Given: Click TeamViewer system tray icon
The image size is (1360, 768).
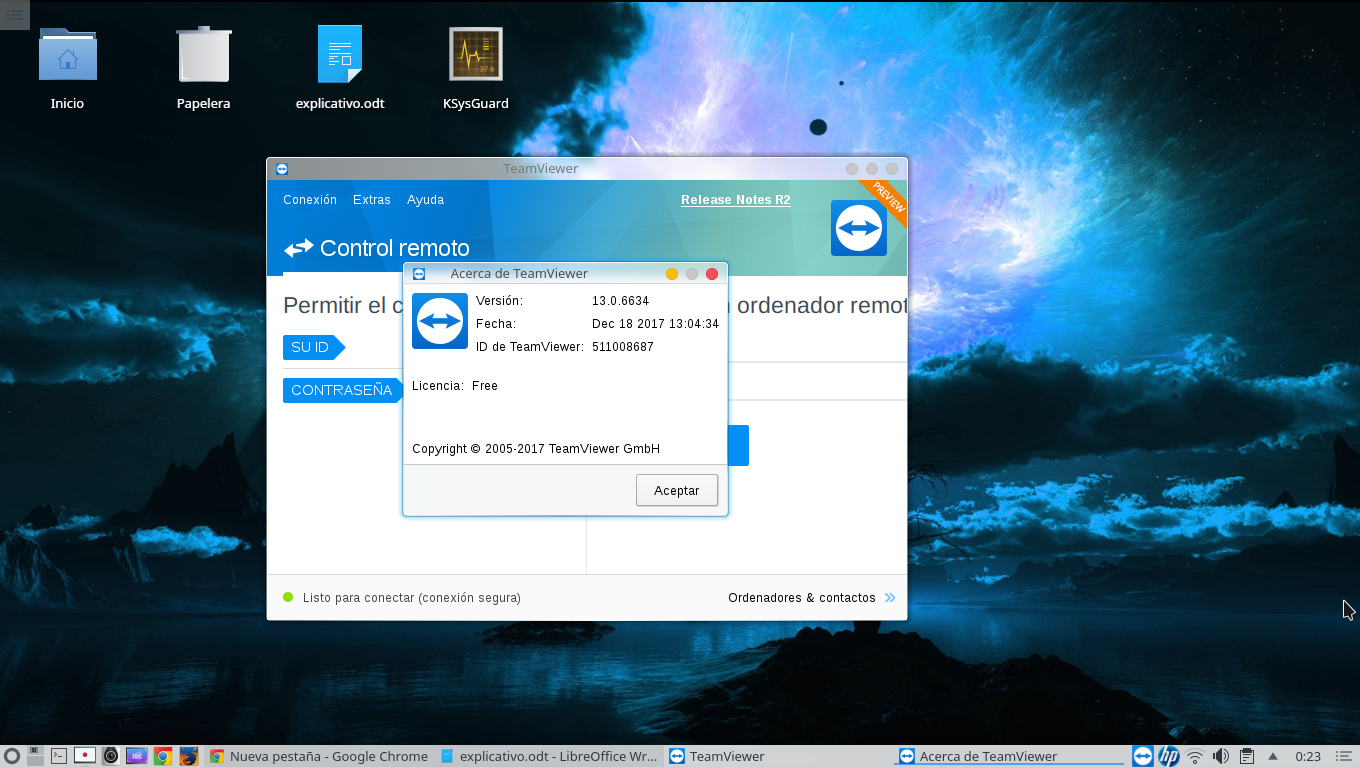Looking at the screenshot, I should click(x=1143, y=756).
